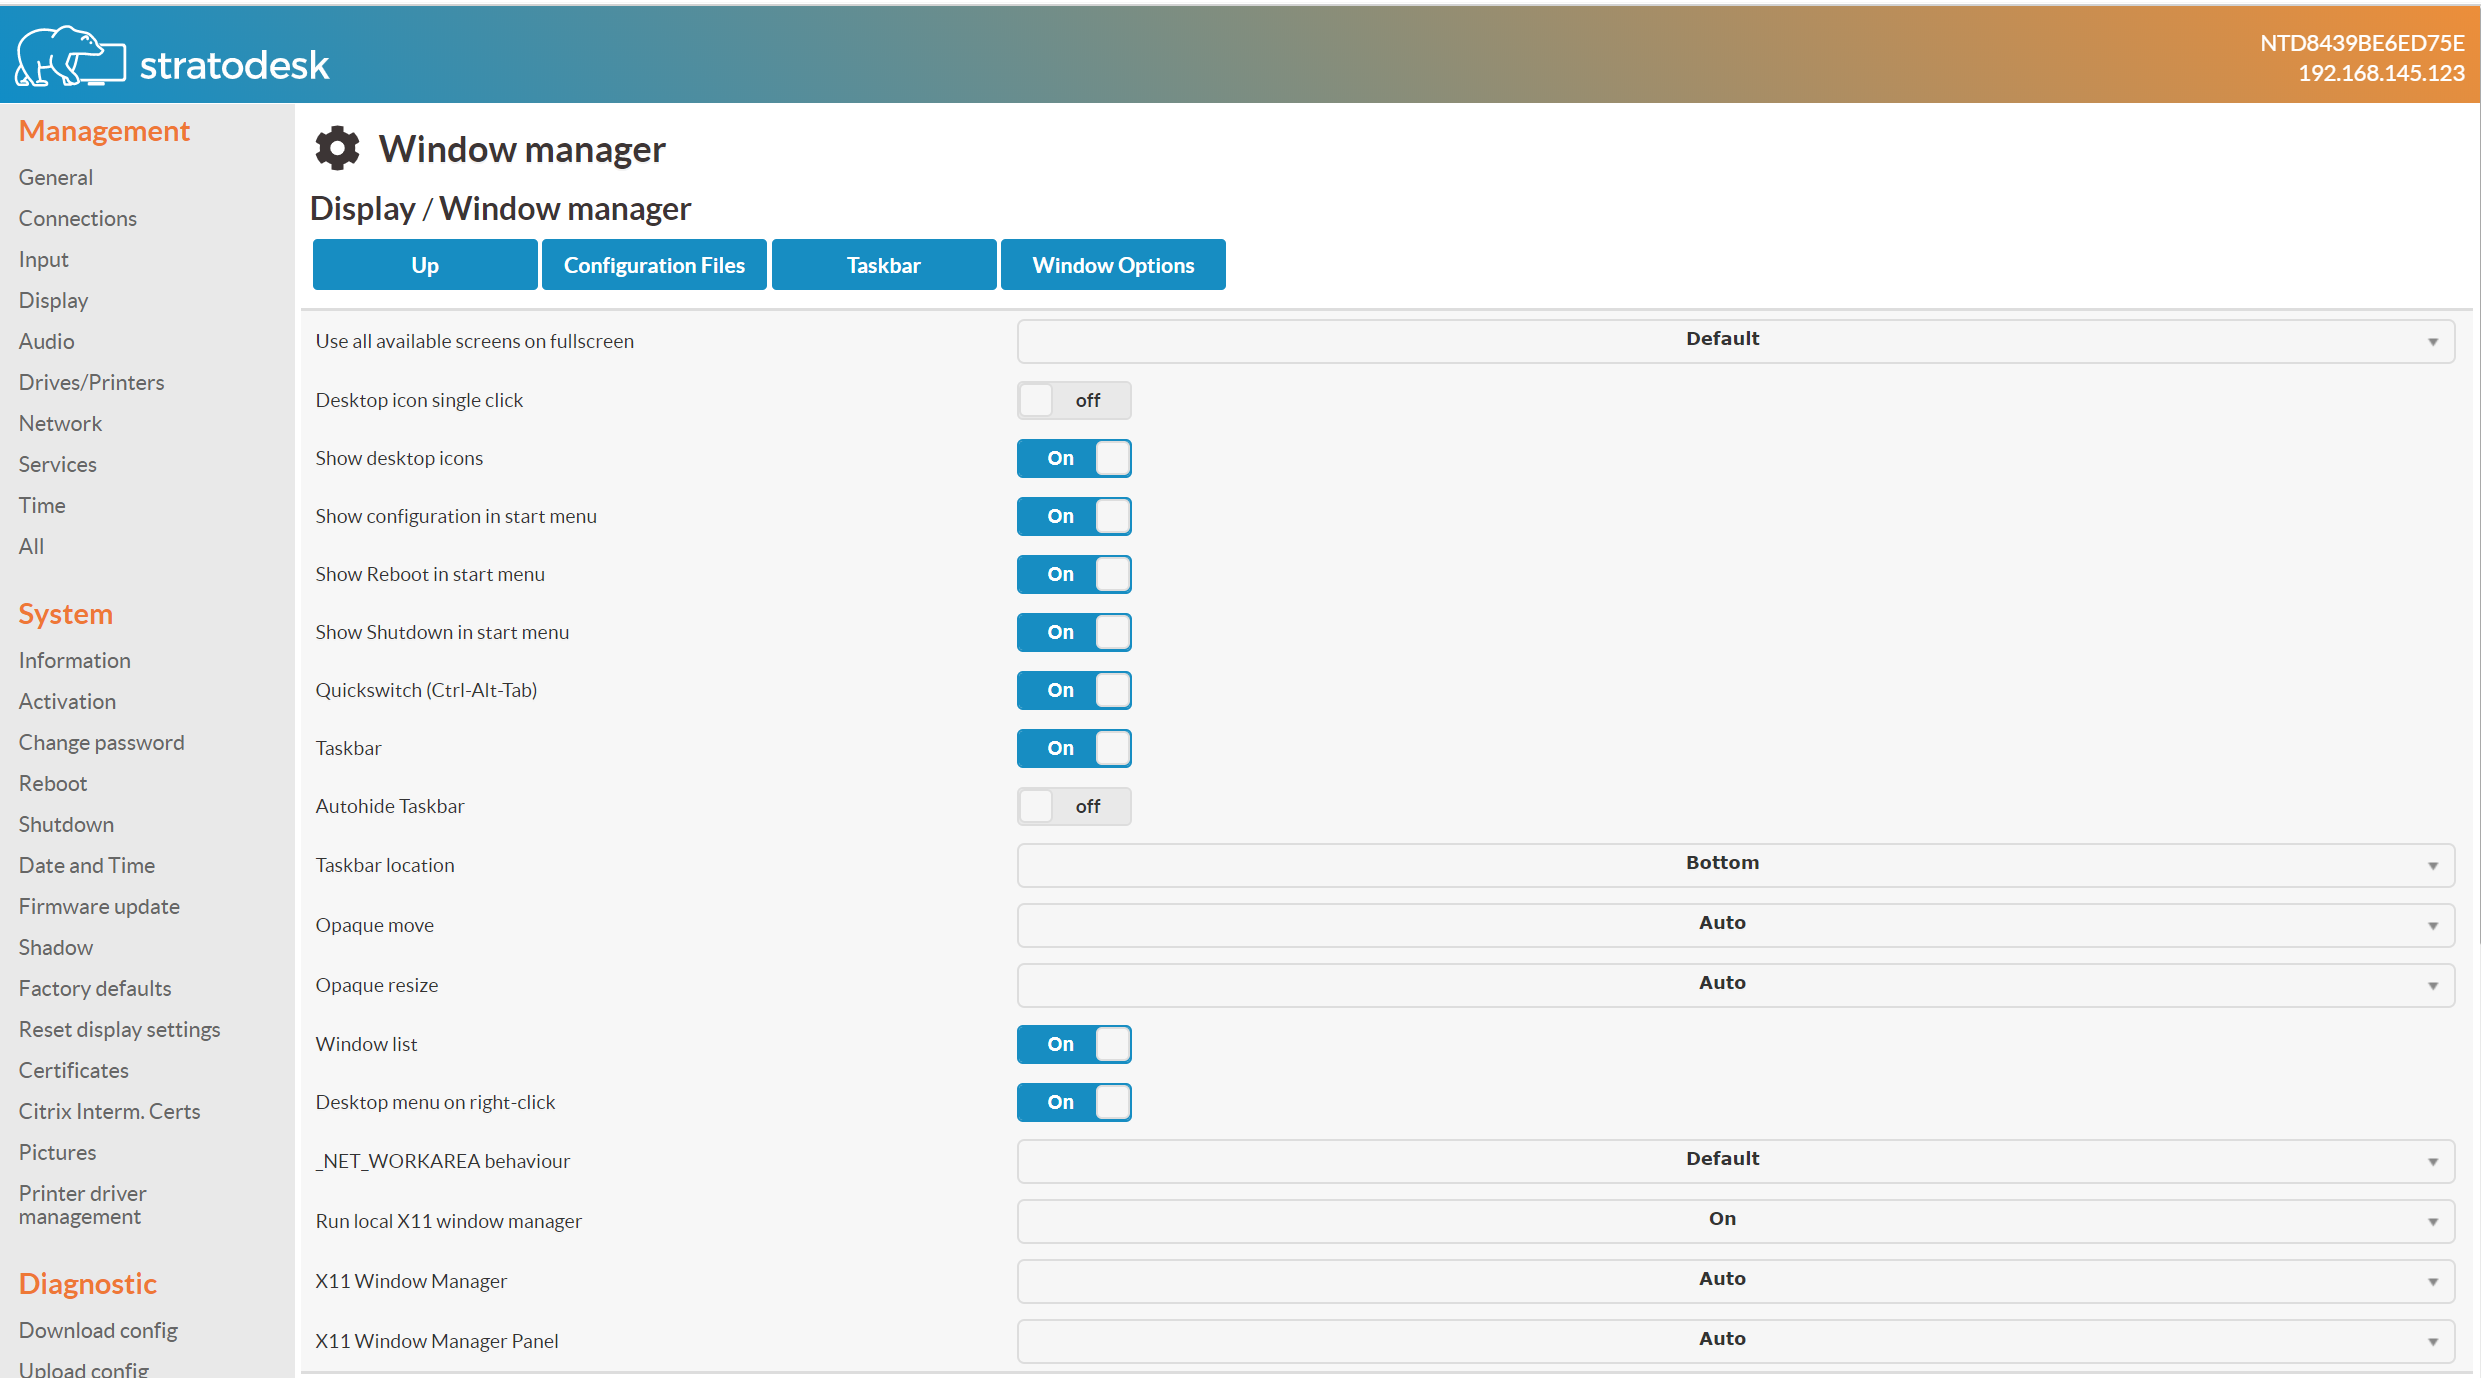Open Use all available screens dropdown

1736,341
